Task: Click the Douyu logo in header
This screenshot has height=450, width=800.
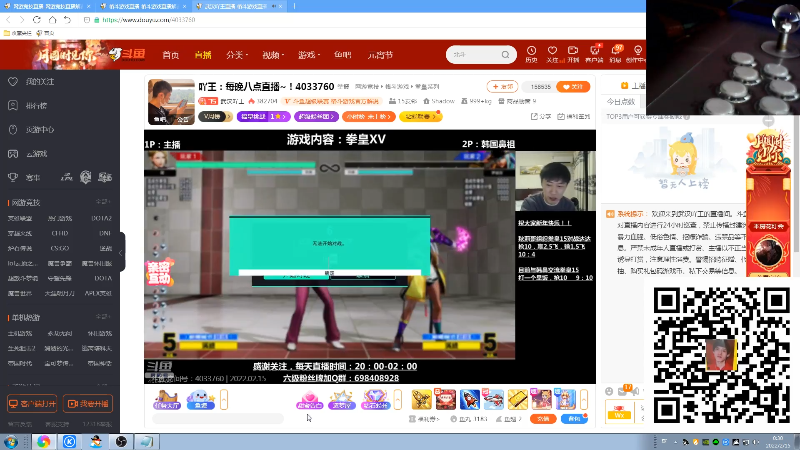Action: point(127,54)
